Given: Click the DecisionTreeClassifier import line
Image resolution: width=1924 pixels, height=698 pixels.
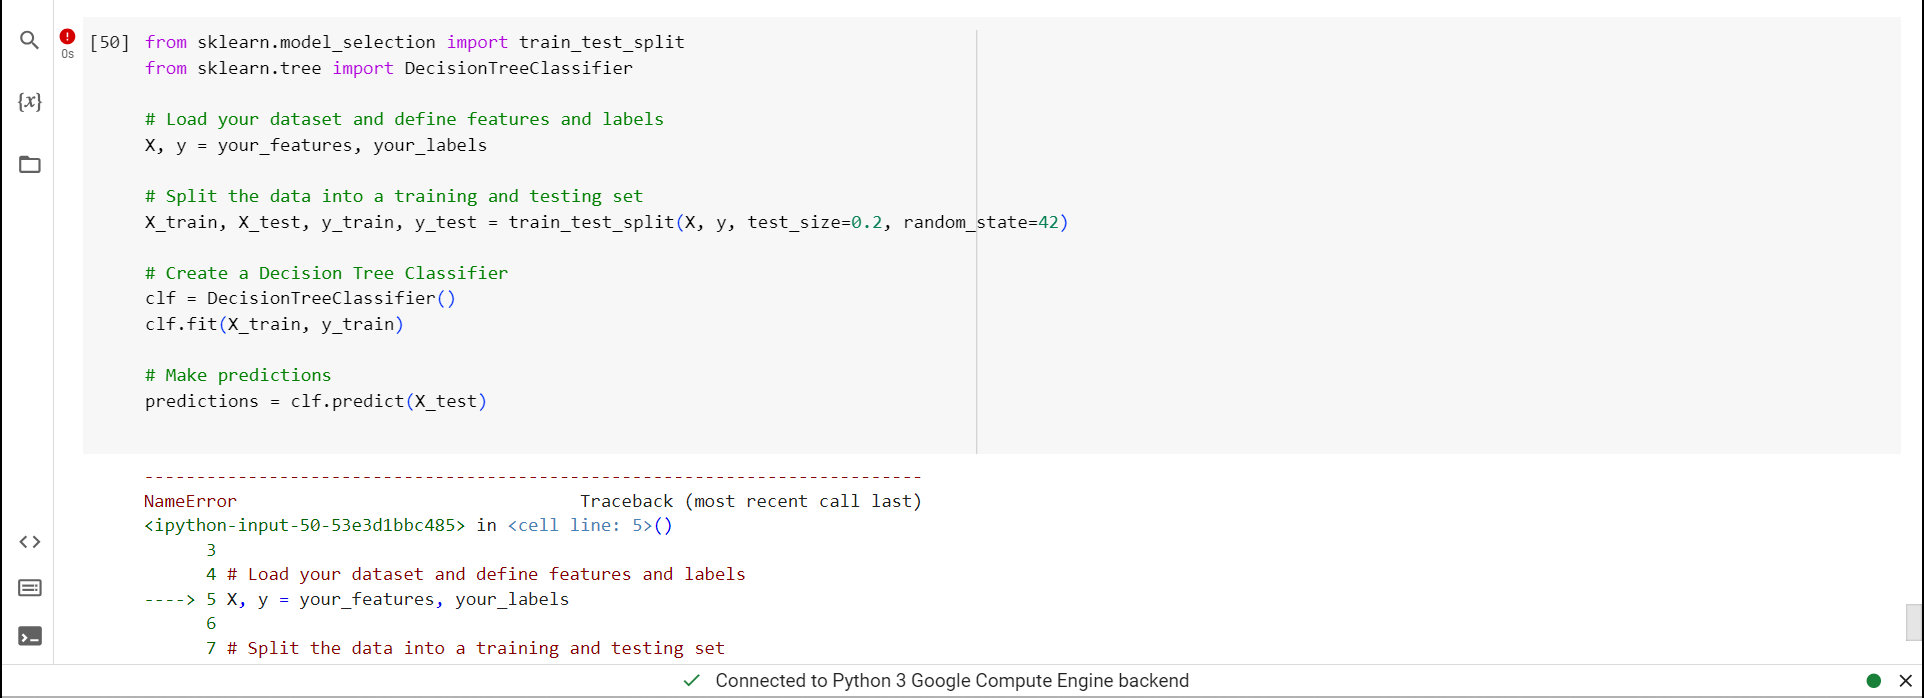Looking at the screenshot, I should pyautogui.click(x=389, y=68).
